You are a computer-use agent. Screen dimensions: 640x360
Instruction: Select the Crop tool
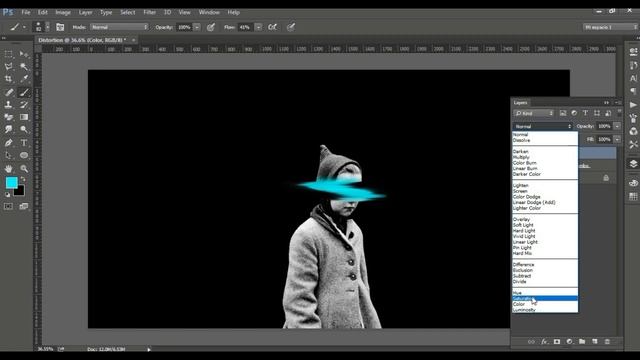(x=8, y=79)
